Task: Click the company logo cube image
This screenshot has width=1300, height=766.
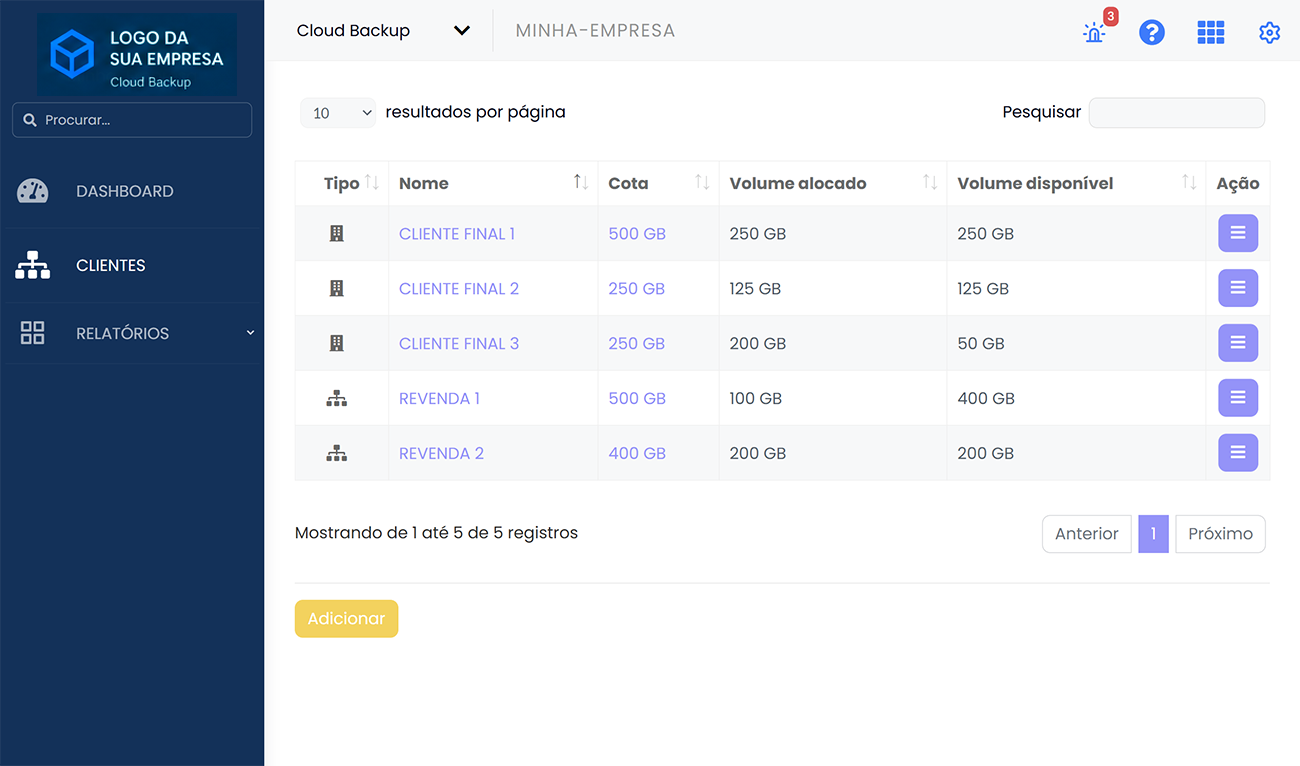Action: pos(73,54)
